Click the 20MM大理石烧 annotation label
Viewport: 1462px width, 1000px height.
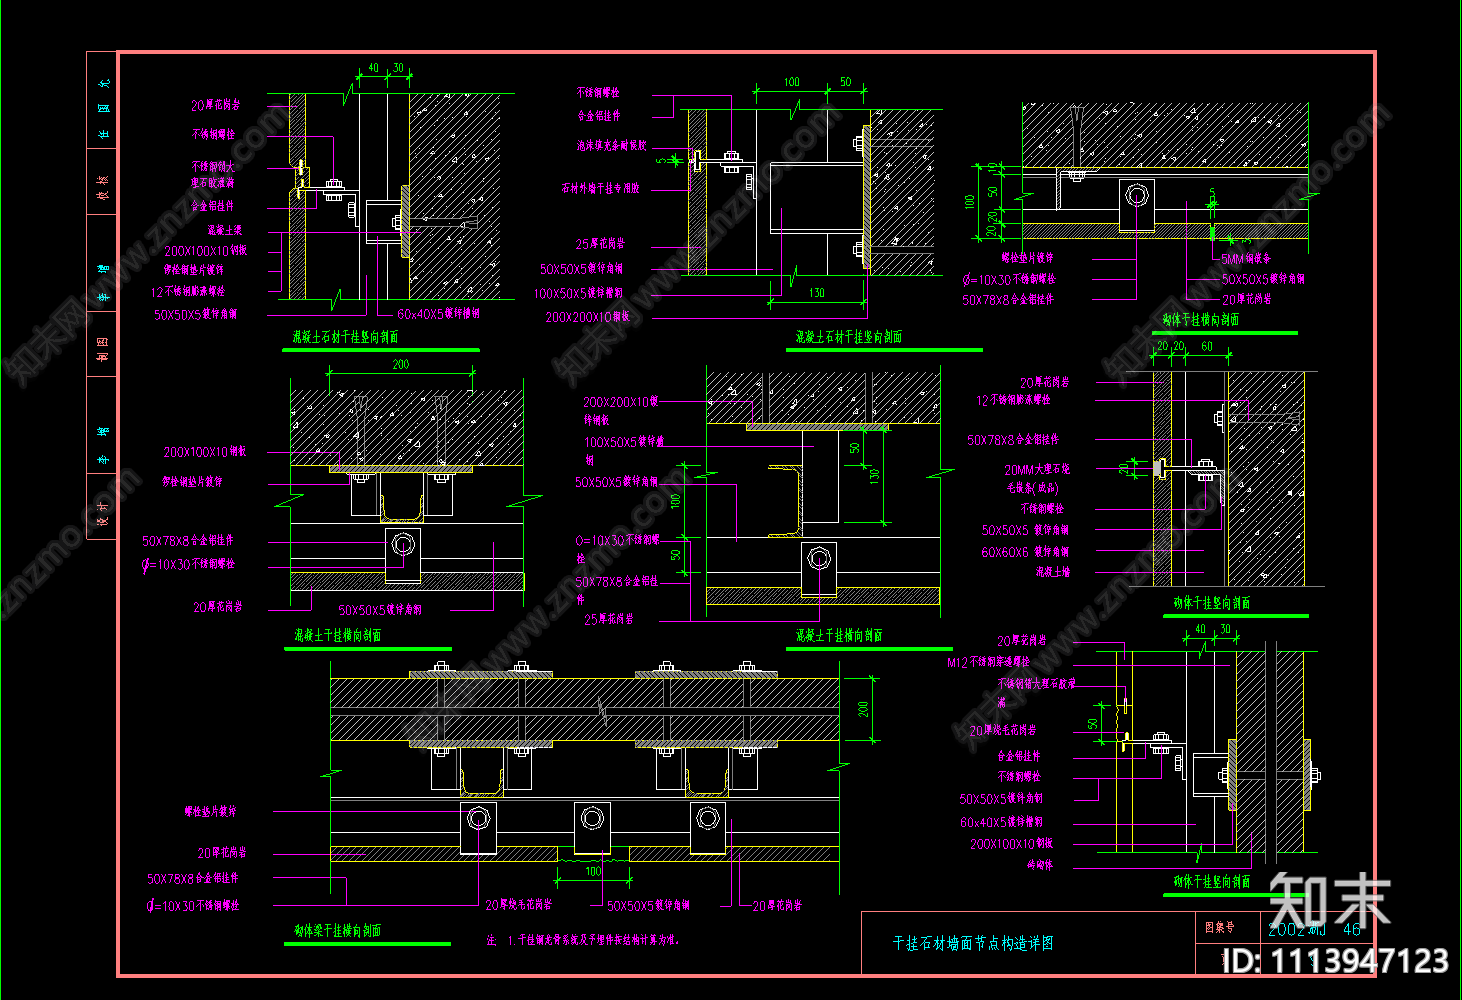[1037, 469]
